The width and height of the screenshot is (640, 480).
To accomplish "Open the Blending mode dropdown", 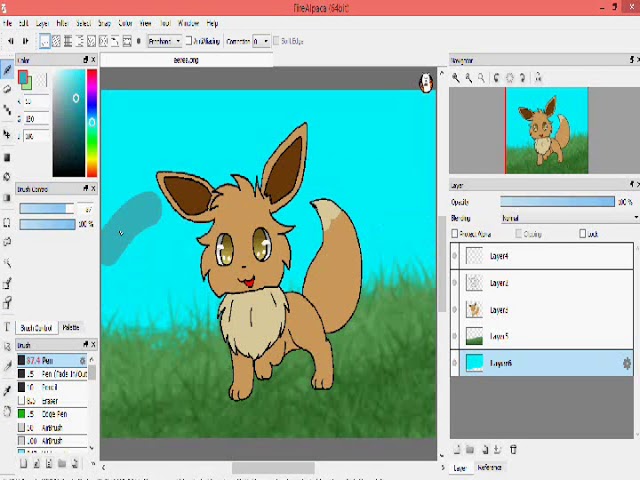I will pos(569,218).
